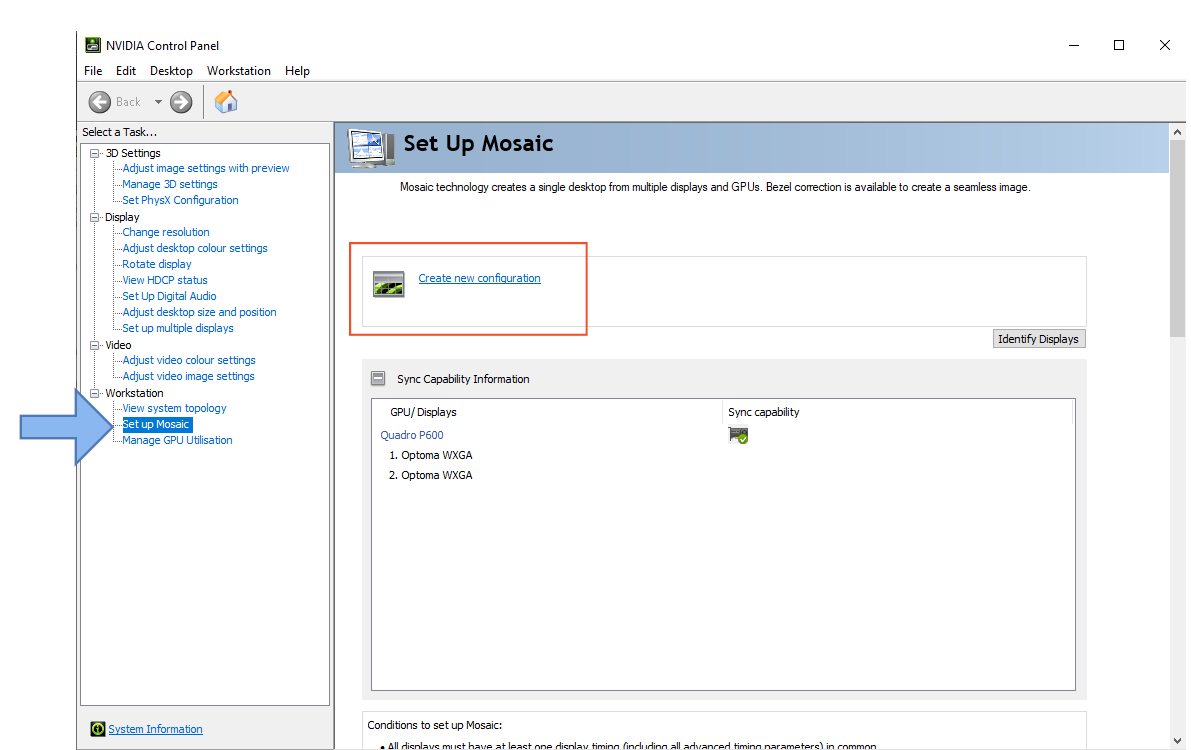Open the Help menu
The image size is (1191, 750).
click(x=297, y=71)
